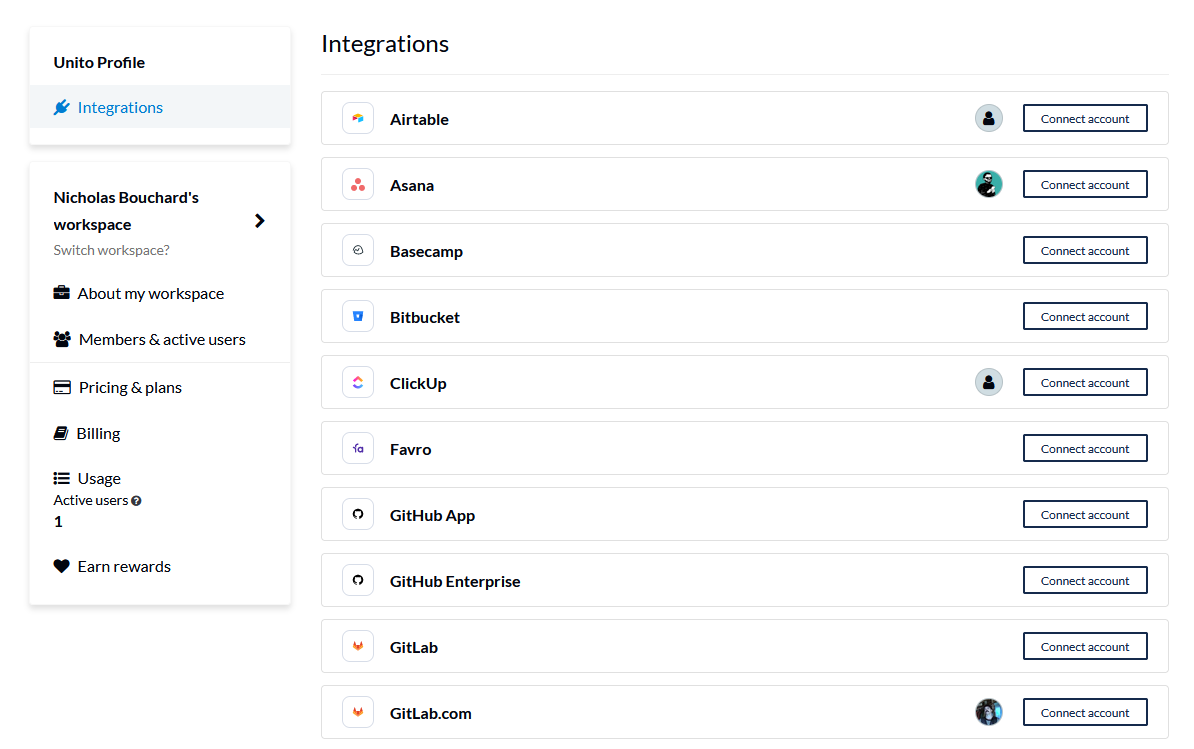
Task: Connect account for Favro
Action: click(x=1085, y=448)
